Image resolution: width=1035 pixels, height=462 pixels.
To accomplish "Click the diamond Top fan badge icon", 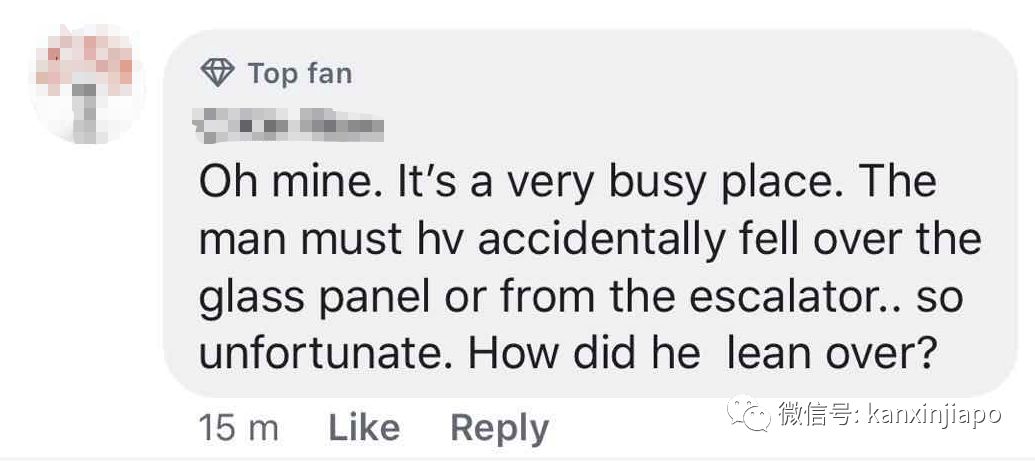I will coord(217,73).
